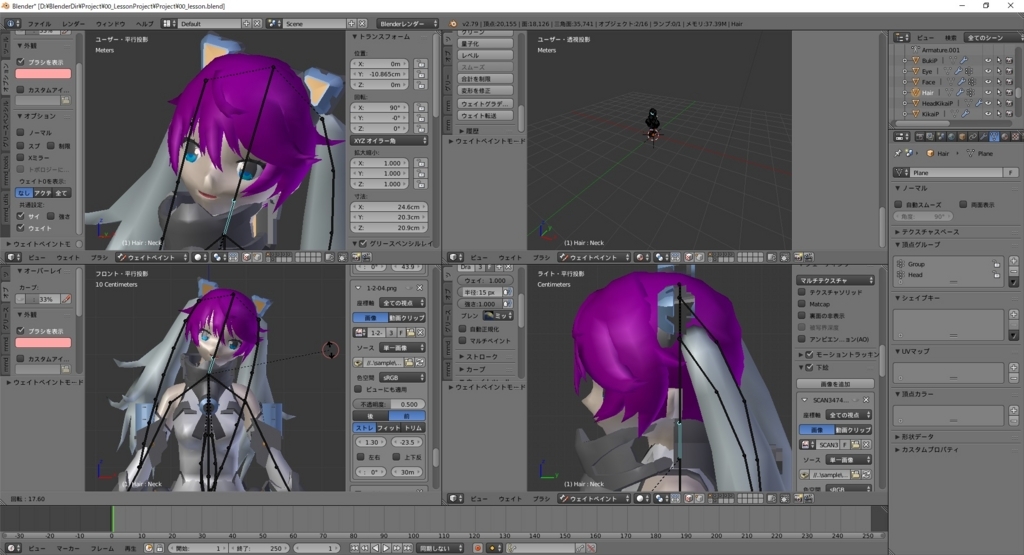Image resolution: width=1024 pixels, height=555 pixels.
Task: Expand the HeadKikaiP outliner entry
Action: point(904,103)
